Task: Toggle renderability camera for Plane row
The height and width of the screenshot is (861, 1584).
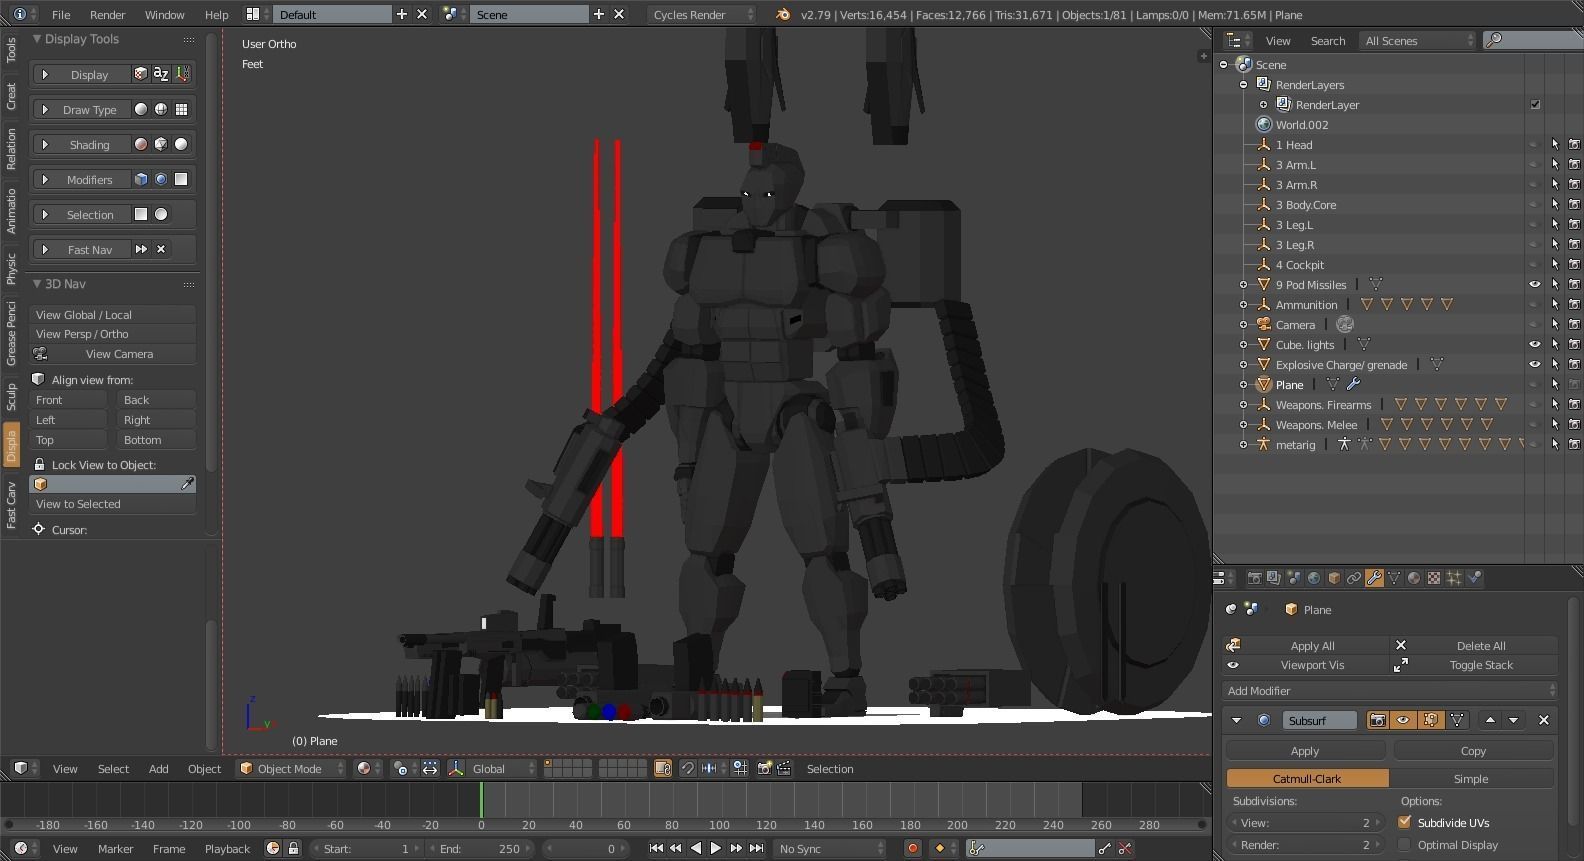Action: point(1574,384)
